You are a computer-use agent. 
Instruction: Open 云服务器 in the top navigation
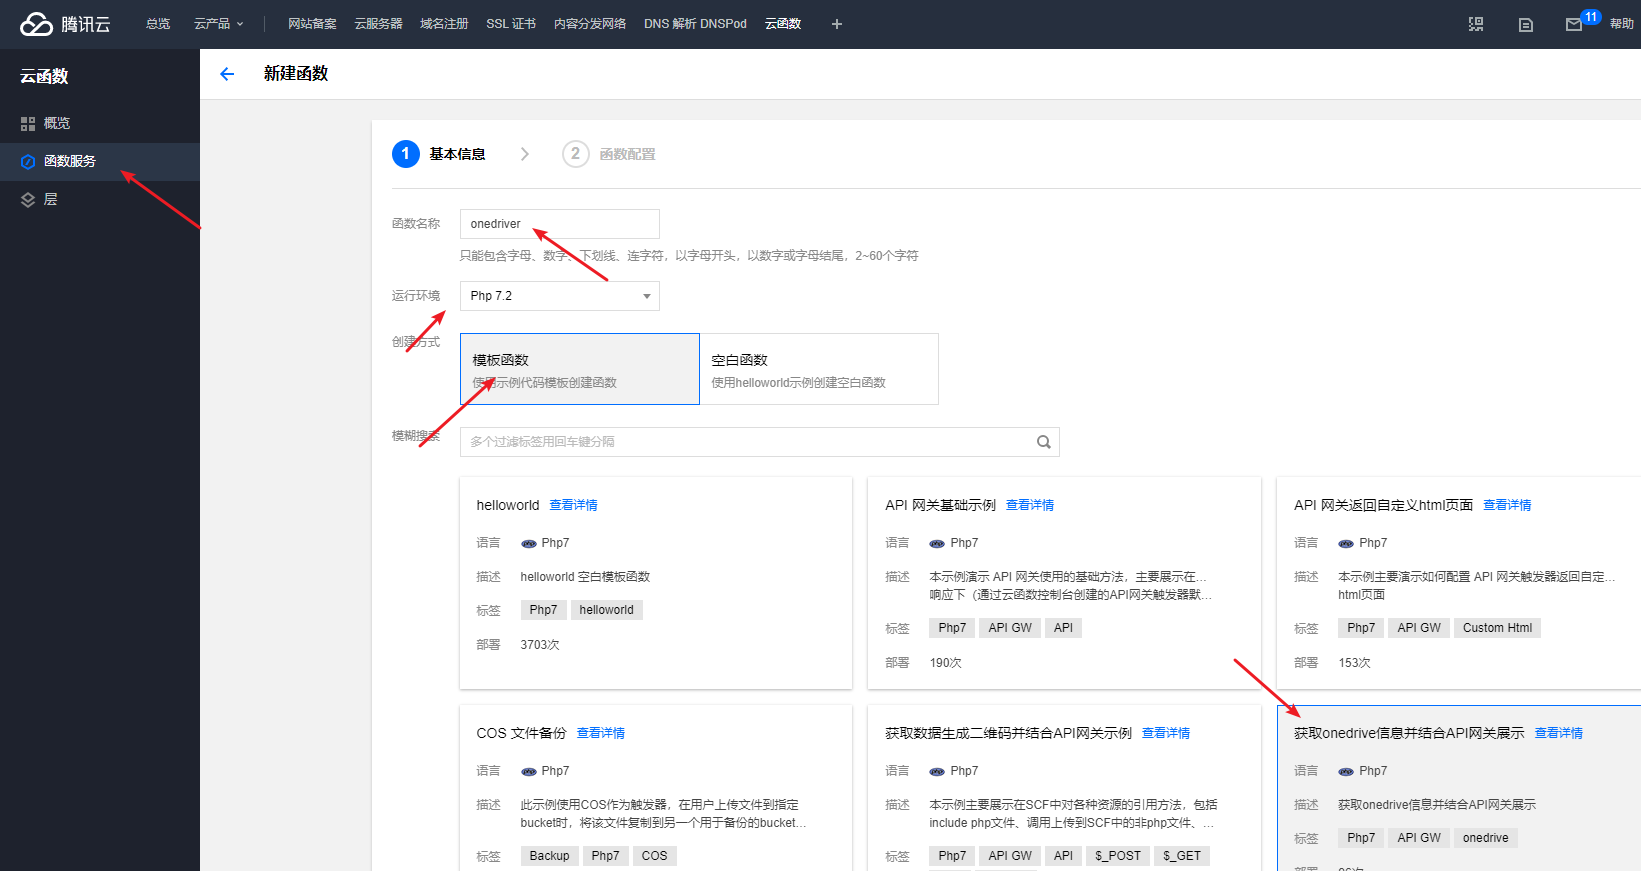(x=378, y=24)
